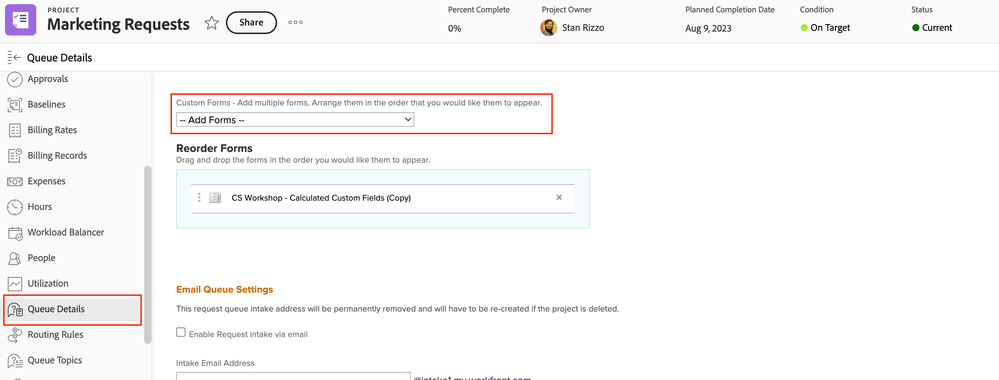Remove the CS Workshop form with X
This screenshot has height=380, width=999.
point(559,198)
